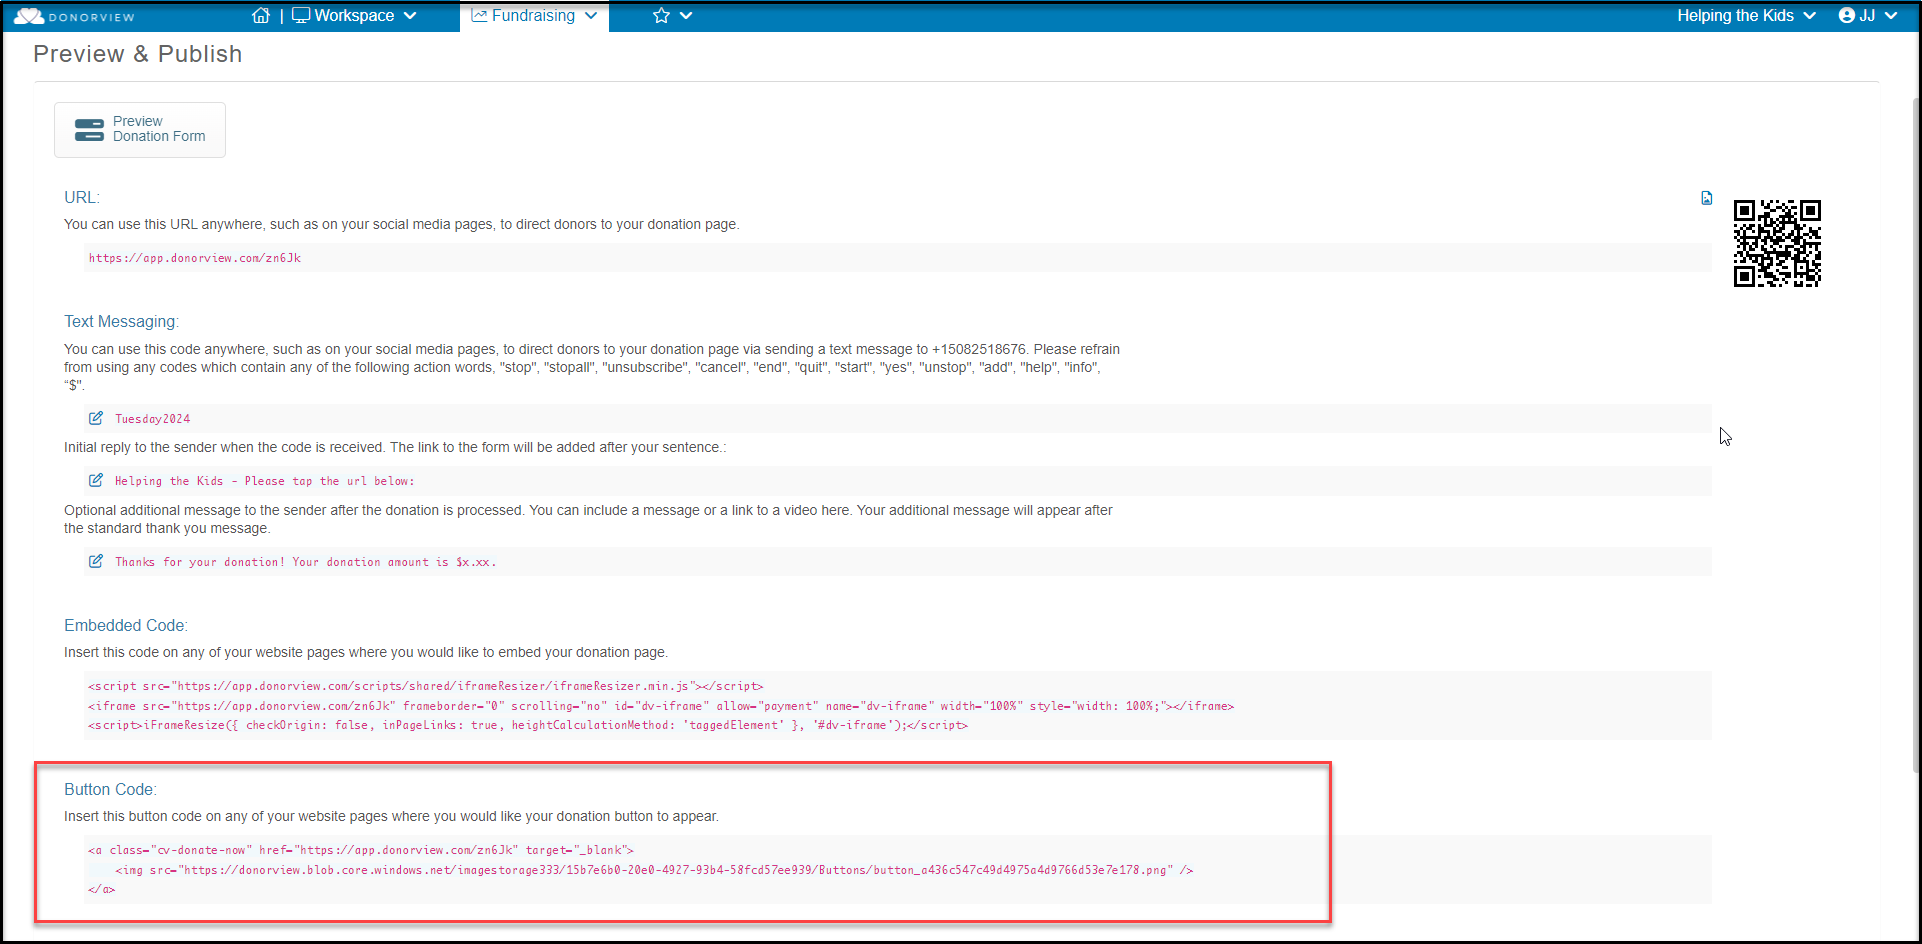Click the donation form preview icon

(89, 130)
